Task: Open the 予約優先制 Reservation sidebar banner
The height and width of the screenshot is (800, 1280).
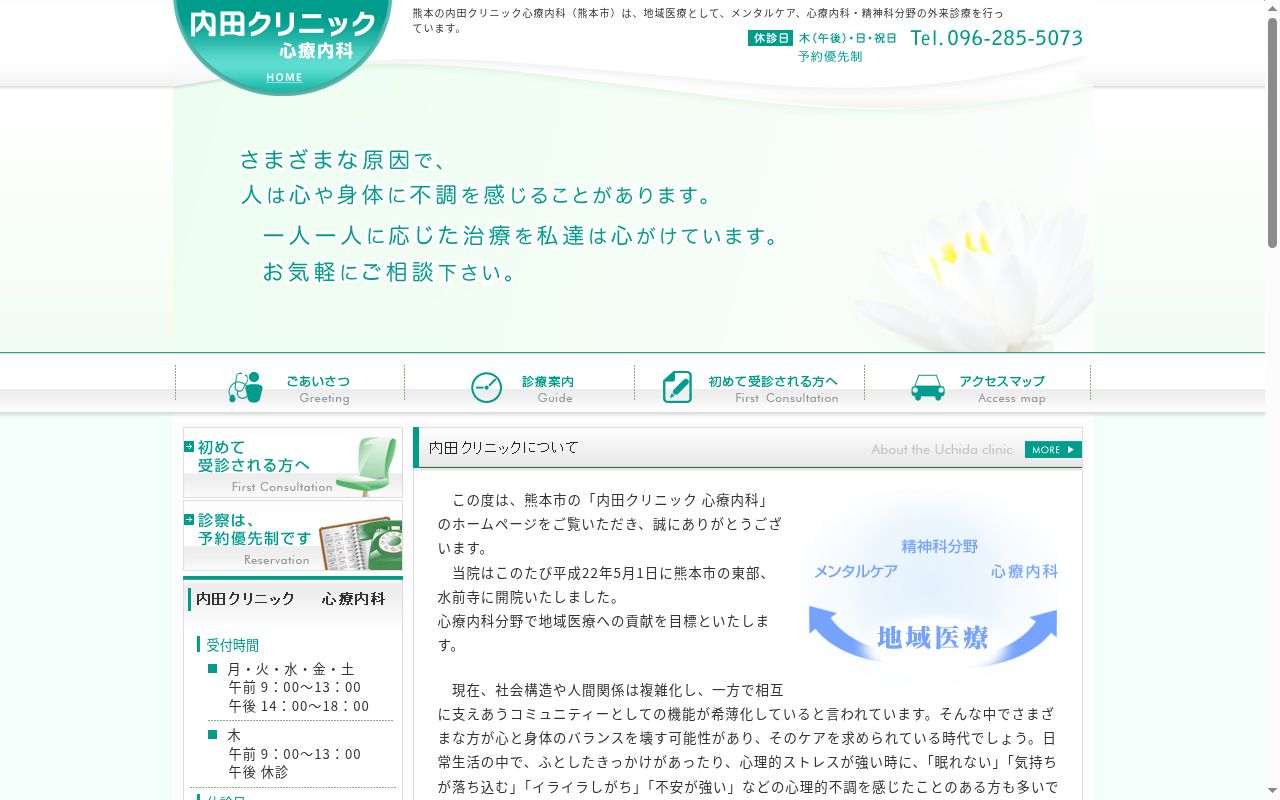Action: pos(293,536)
